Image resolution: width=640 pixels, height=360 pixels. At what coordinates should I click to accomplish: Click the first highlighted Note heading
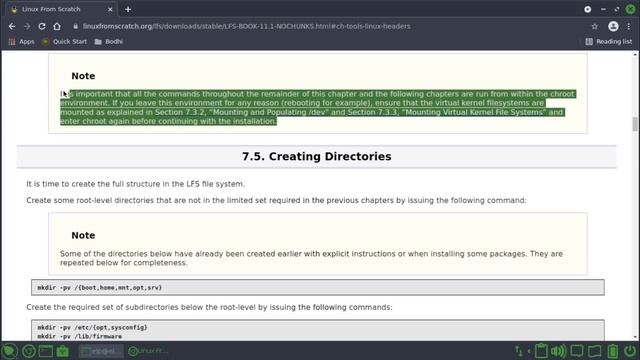83,76
